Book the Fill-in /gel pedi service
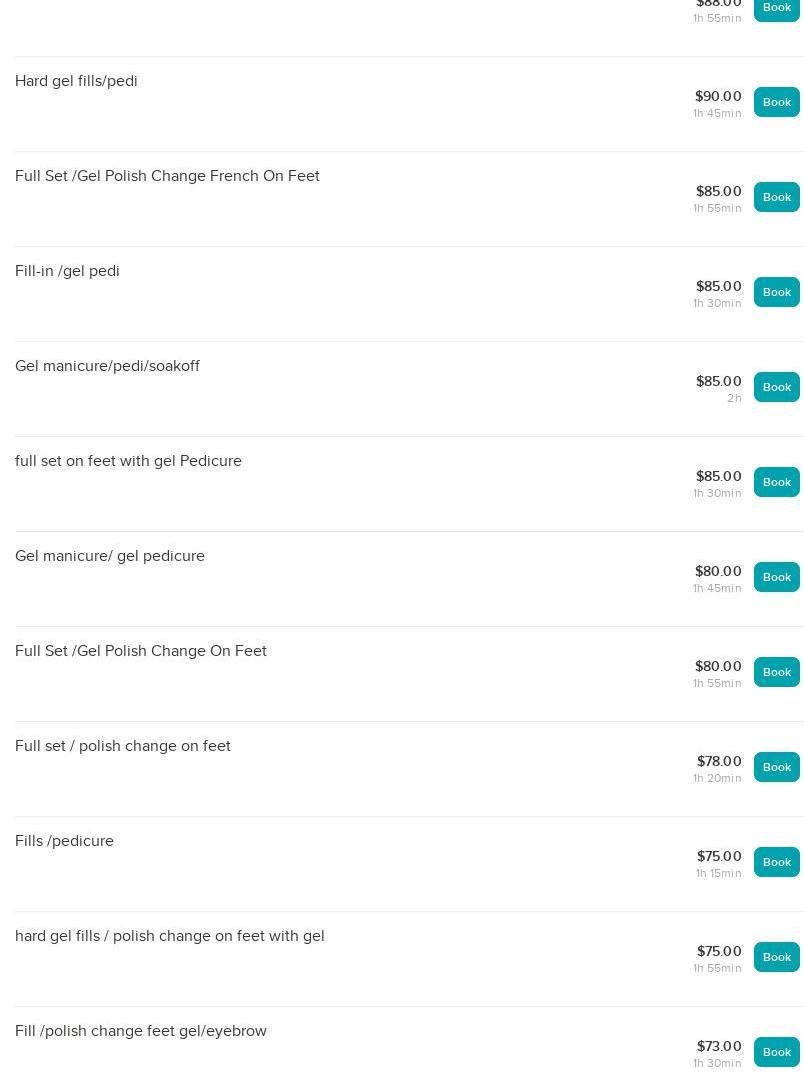This screenshot has width=804, height=1089. pyautogui.click(x=776, y=292)
